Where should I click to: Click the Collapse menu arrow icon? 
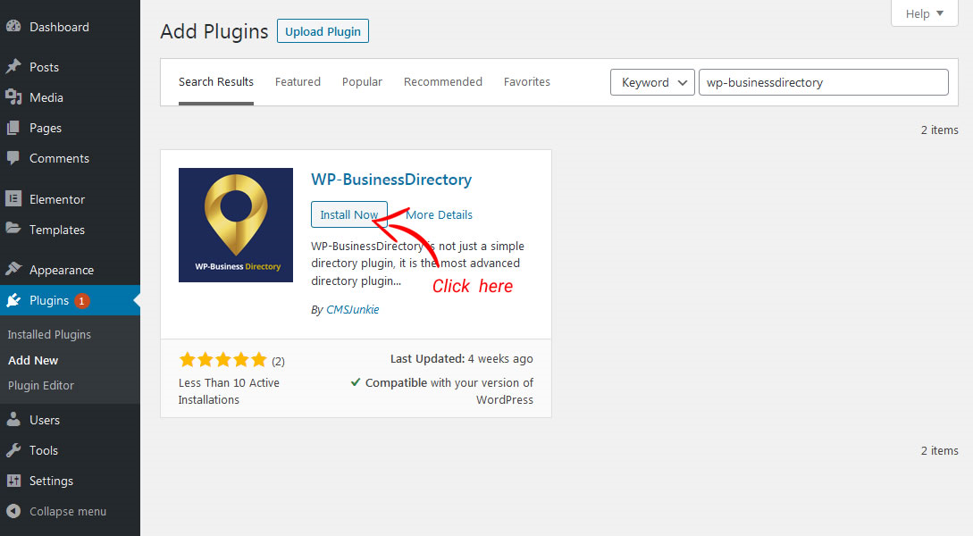click(13, 511)
